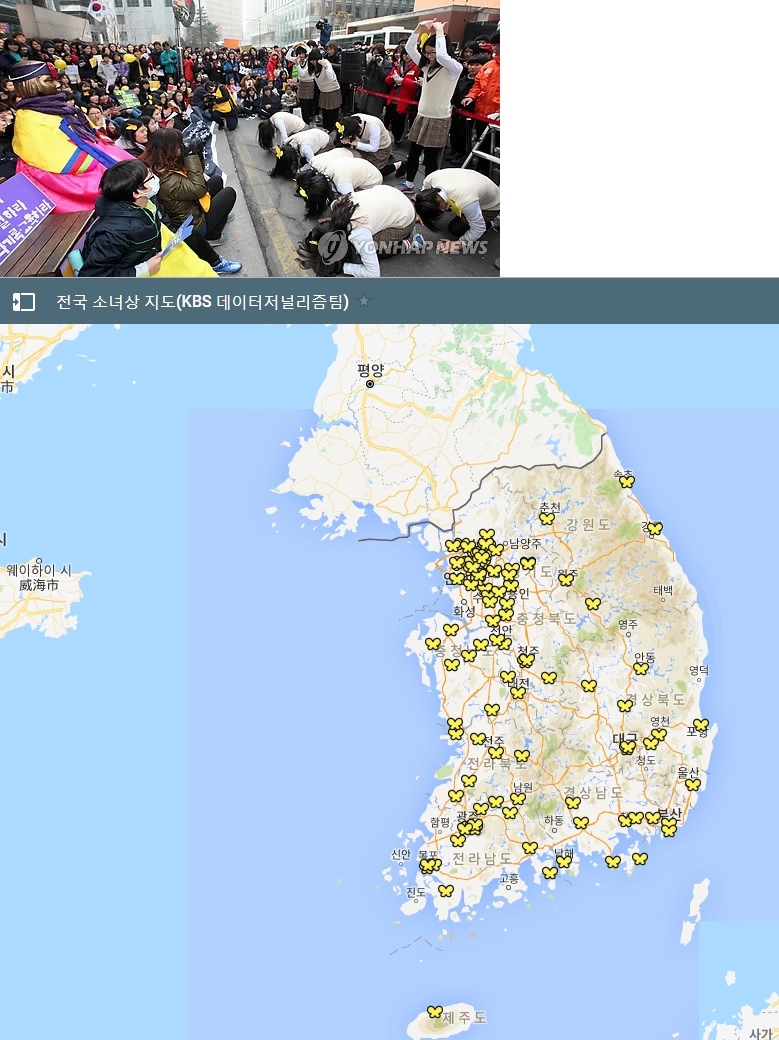Click the butterfly marker on Jeju Island
Image resolution: width=779 pixels, height=1040 pixels.
point(434,1012)
